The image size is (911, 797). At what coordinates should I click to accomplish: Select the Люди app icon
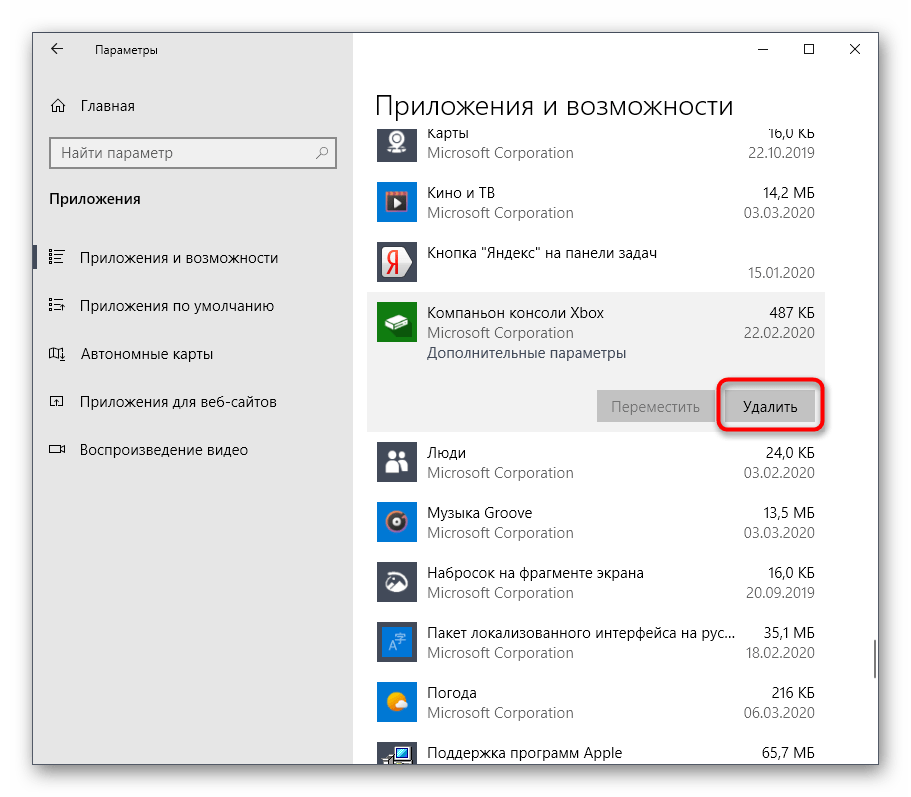point(396,462)
